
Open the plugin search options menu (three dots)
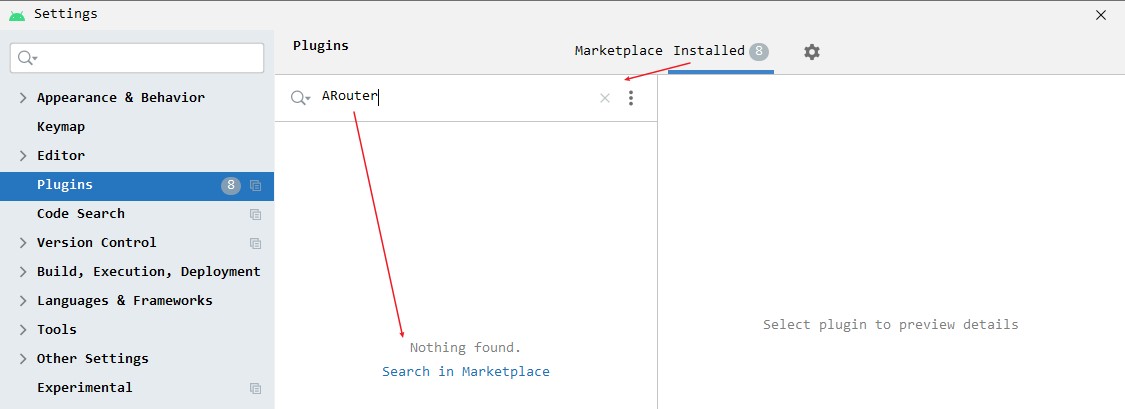[631, 98]
